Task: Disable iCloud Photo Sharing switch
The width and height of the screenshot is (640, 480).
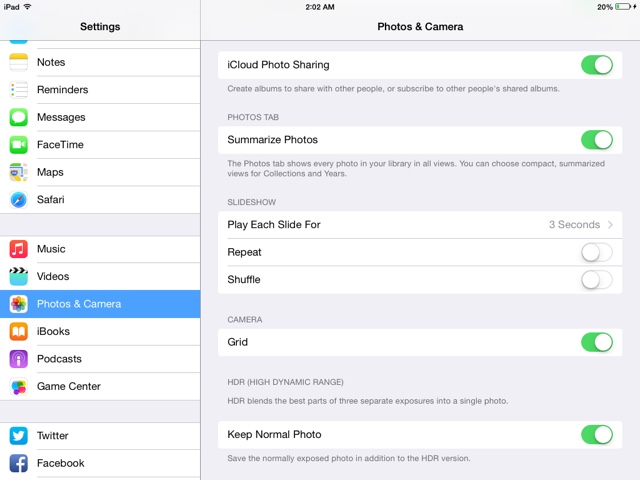Action: click(x=597, y=65)
